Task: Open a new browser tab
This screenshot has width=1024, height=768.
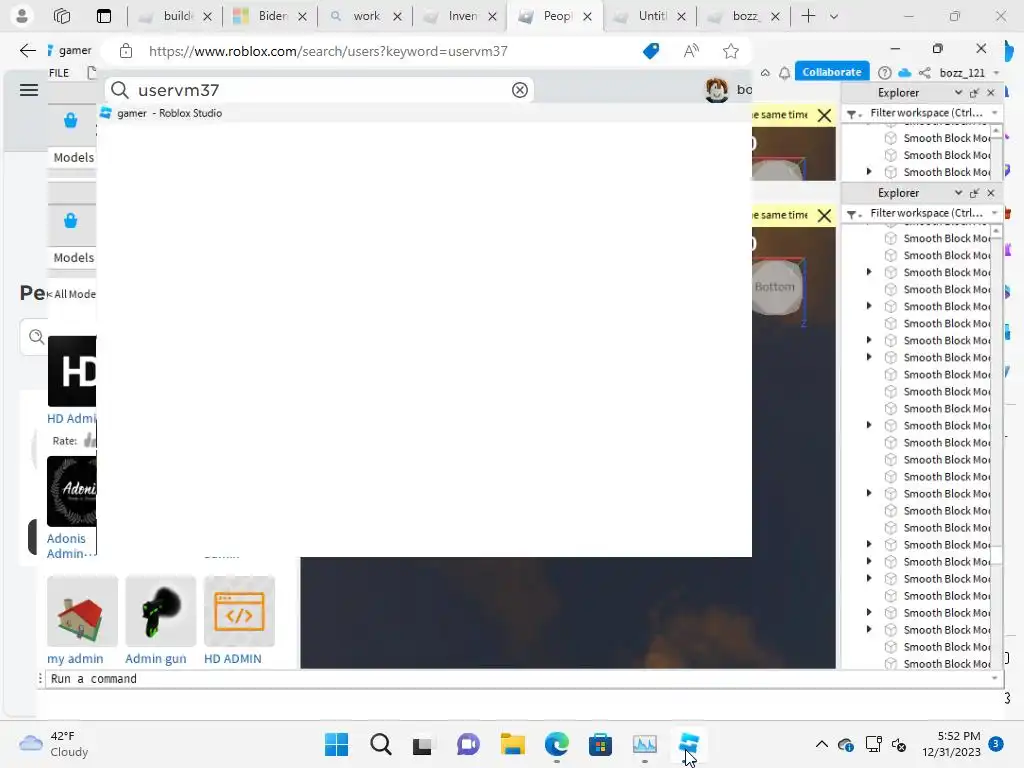Action: 808,16
